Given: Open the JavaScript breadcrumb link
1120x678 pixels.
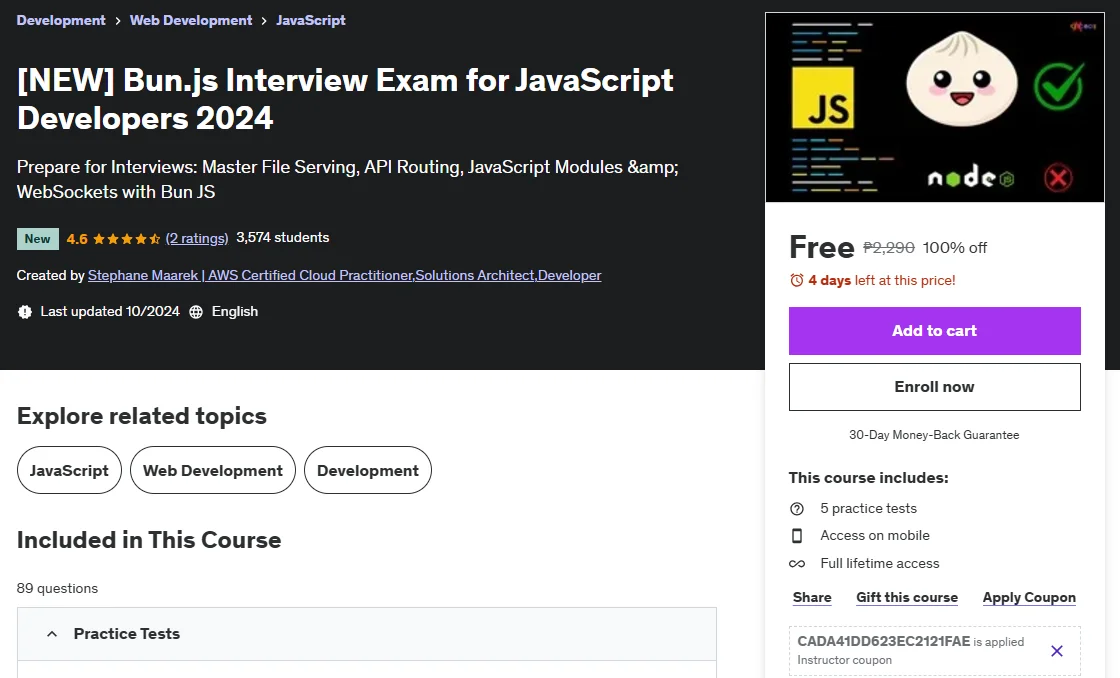Looking at the screenshot, I should (311, 20).
